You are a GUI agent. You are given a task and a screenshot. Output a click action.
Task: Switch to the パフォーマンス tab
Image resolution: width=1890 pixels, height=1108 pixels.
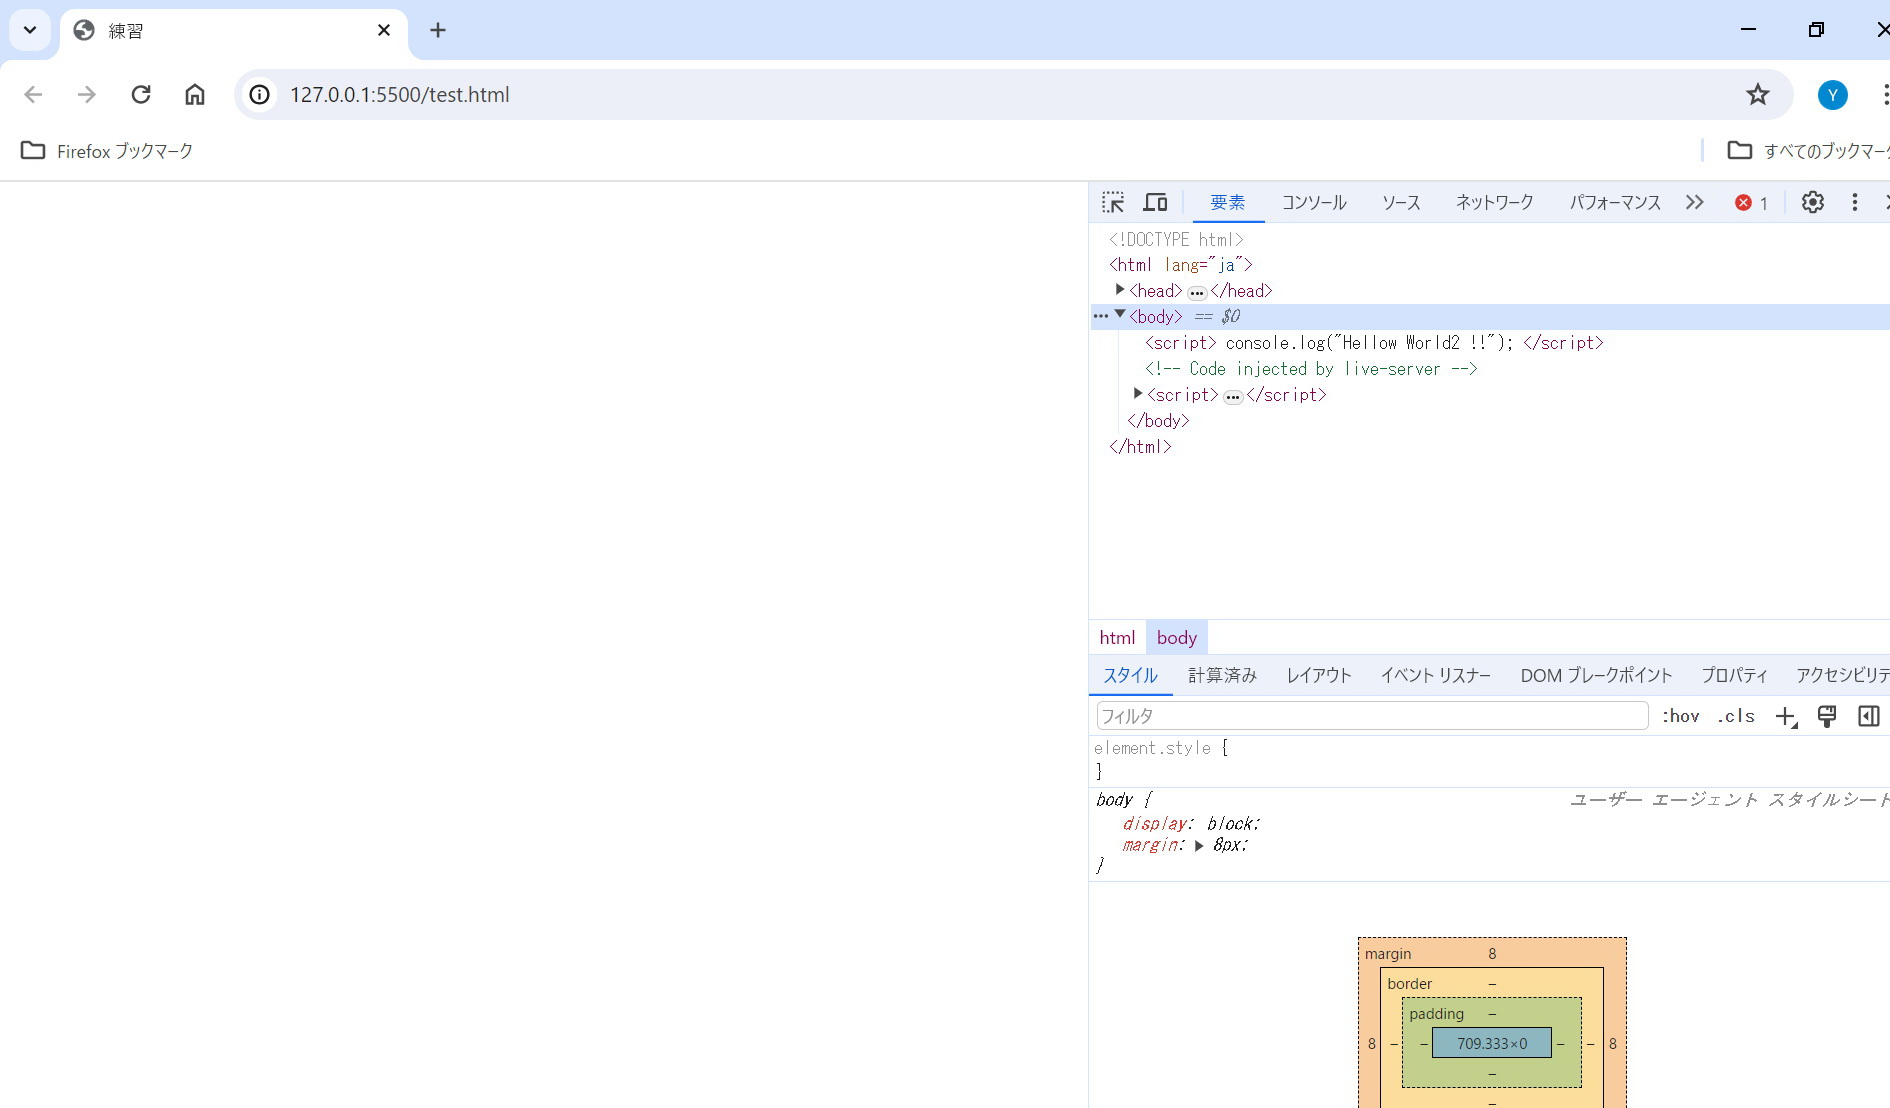(1614, 203)
